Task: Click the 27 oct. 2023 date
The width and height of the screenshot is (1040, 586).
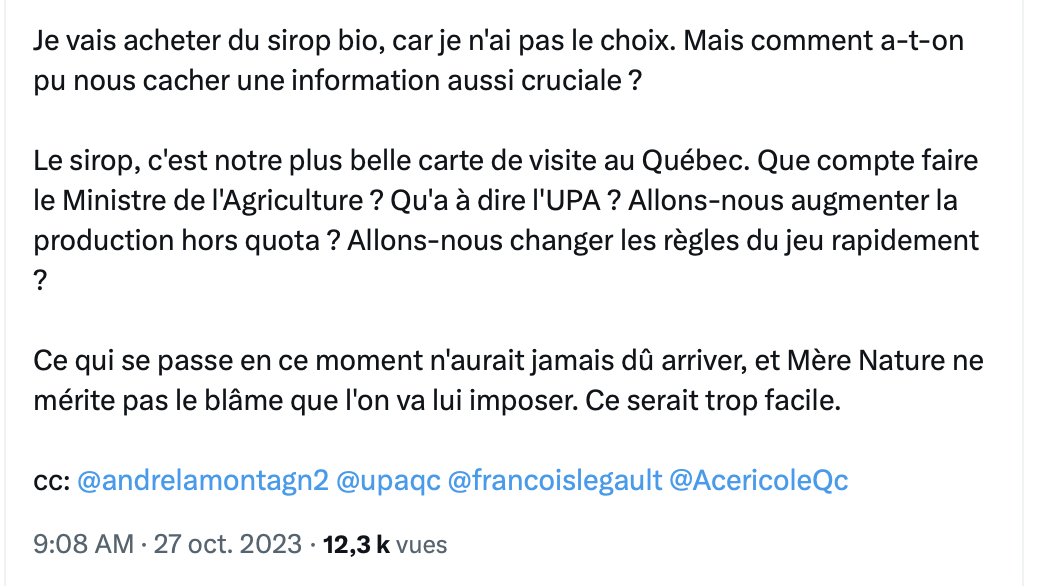Action: pos(228,544)
